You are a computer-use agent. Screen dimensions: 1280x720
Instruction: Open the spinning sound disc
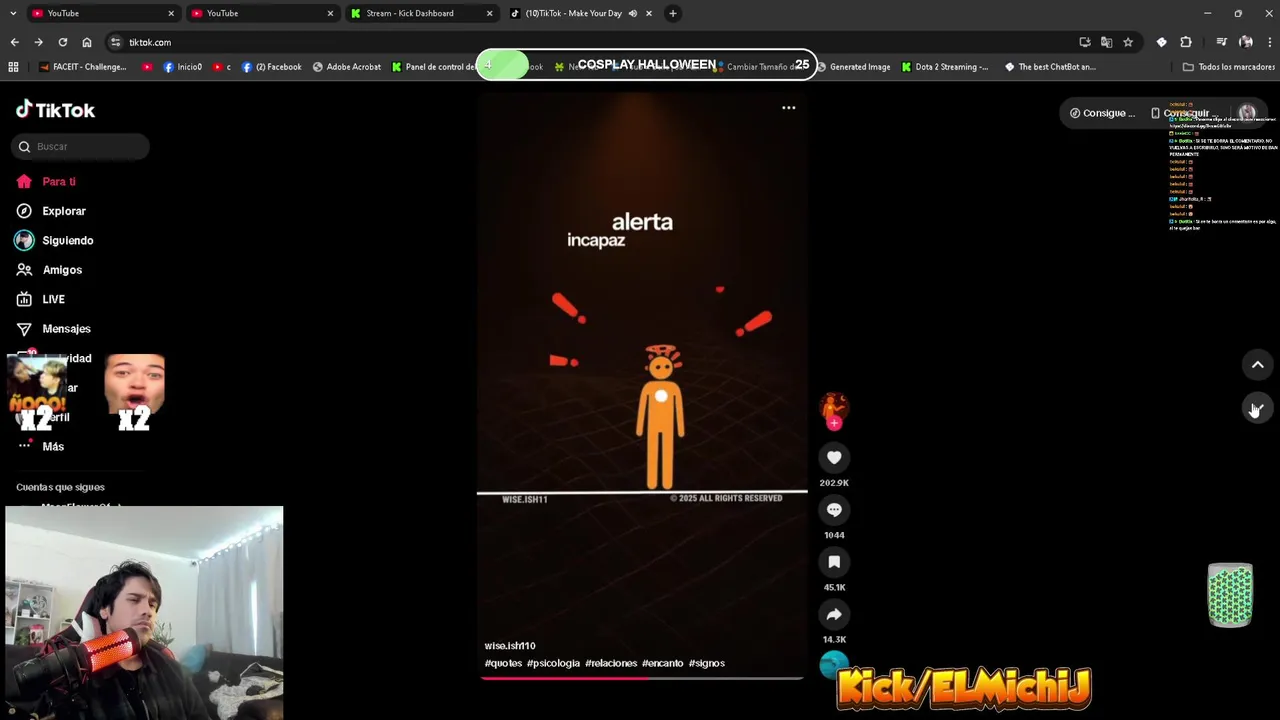click(x=834, y=665)
